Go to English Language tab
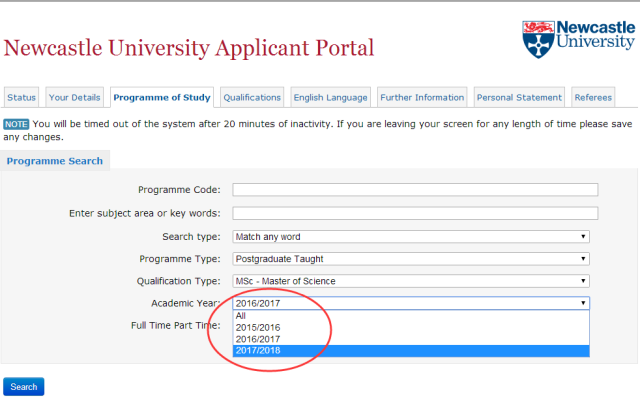The width and height of the screenshot is (640, 401). (x=330, y=98)
